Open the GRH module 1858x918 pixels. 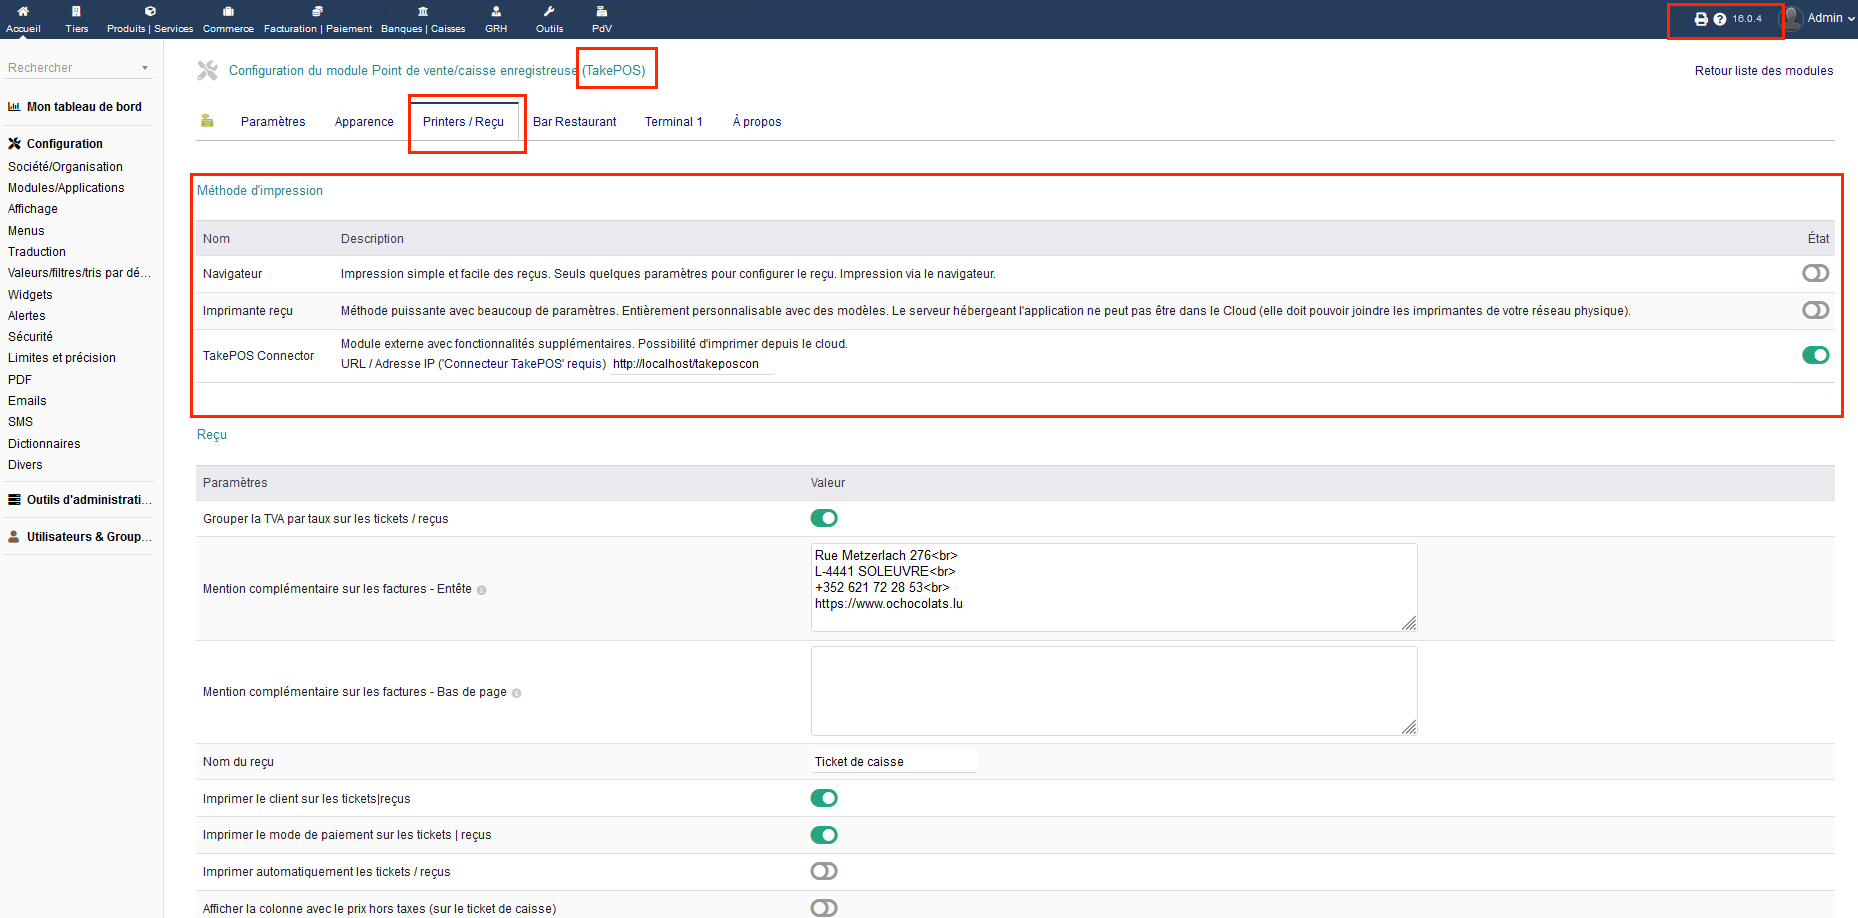(x=496, y=18)
